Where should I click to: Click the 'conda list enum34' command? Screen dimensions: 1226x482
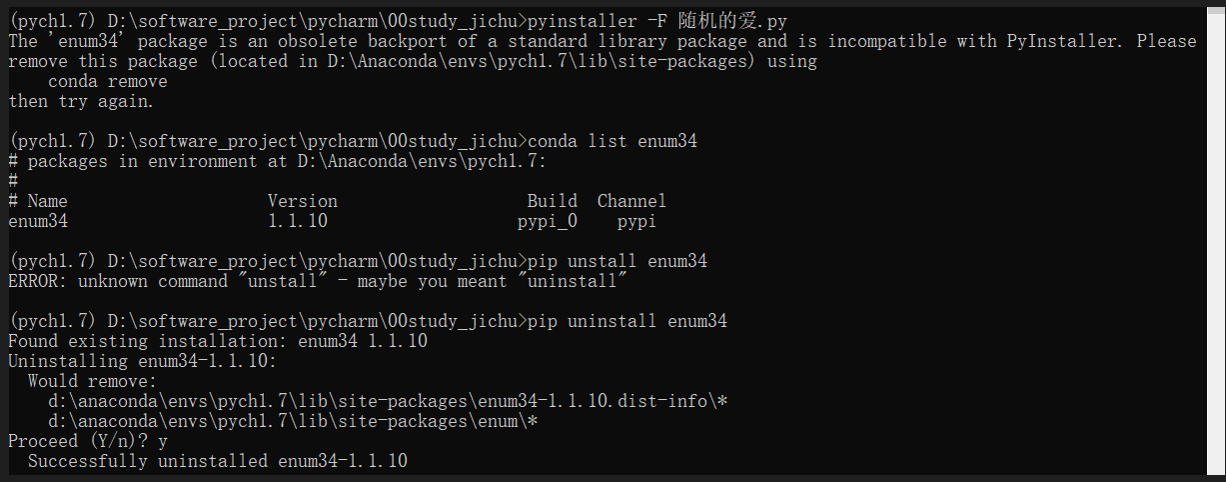[612, 141]
